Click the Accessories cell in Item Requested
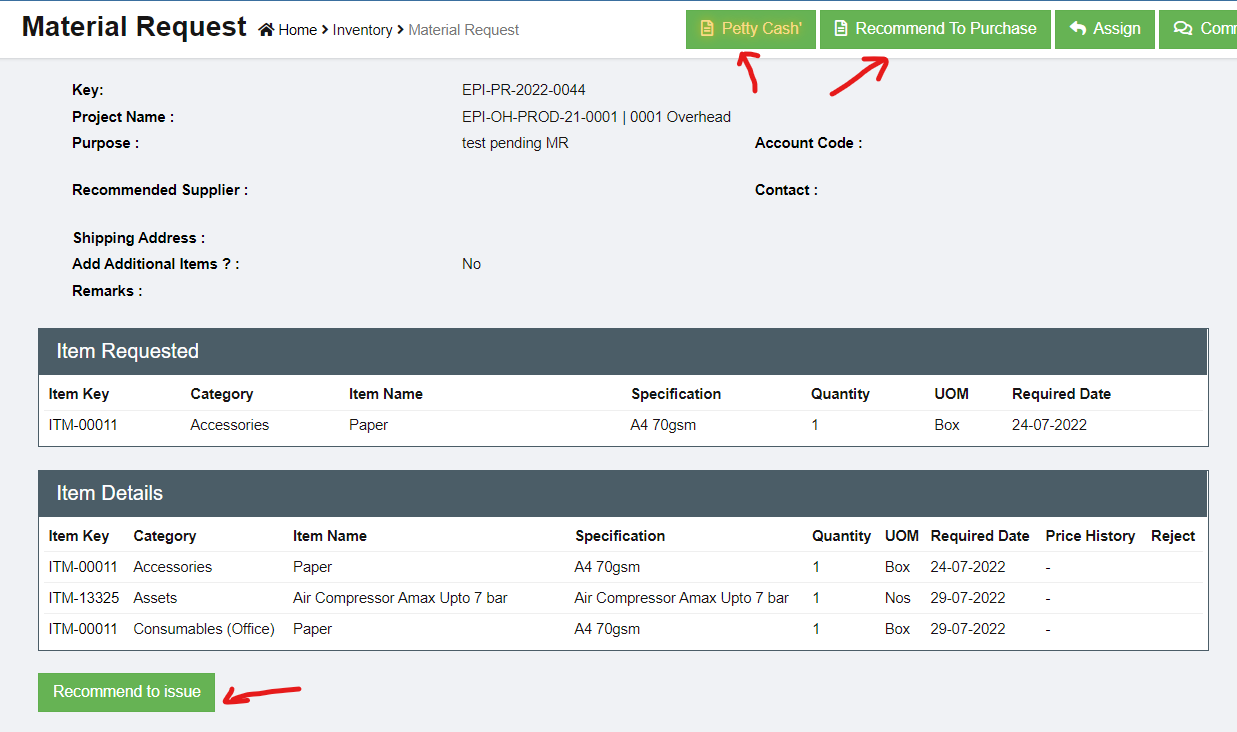Viewport: 1237px width, 732px height. (x=230, y=425)
